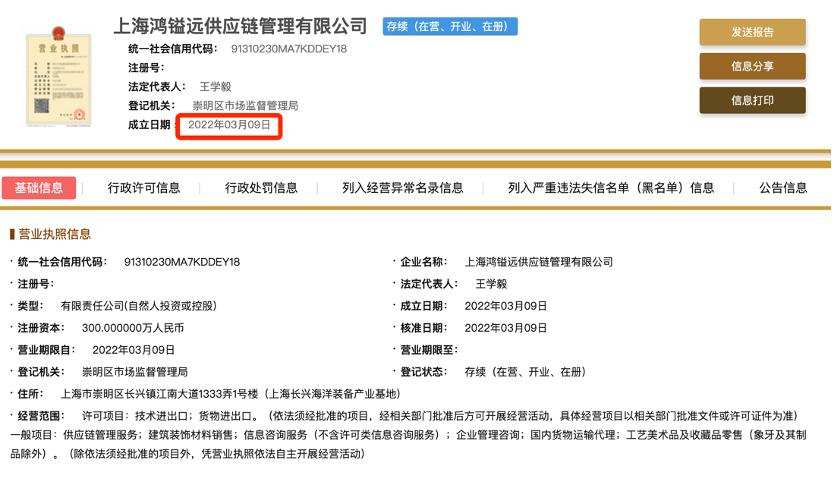Click the 核准日期 date value

(x=506, y=328)
